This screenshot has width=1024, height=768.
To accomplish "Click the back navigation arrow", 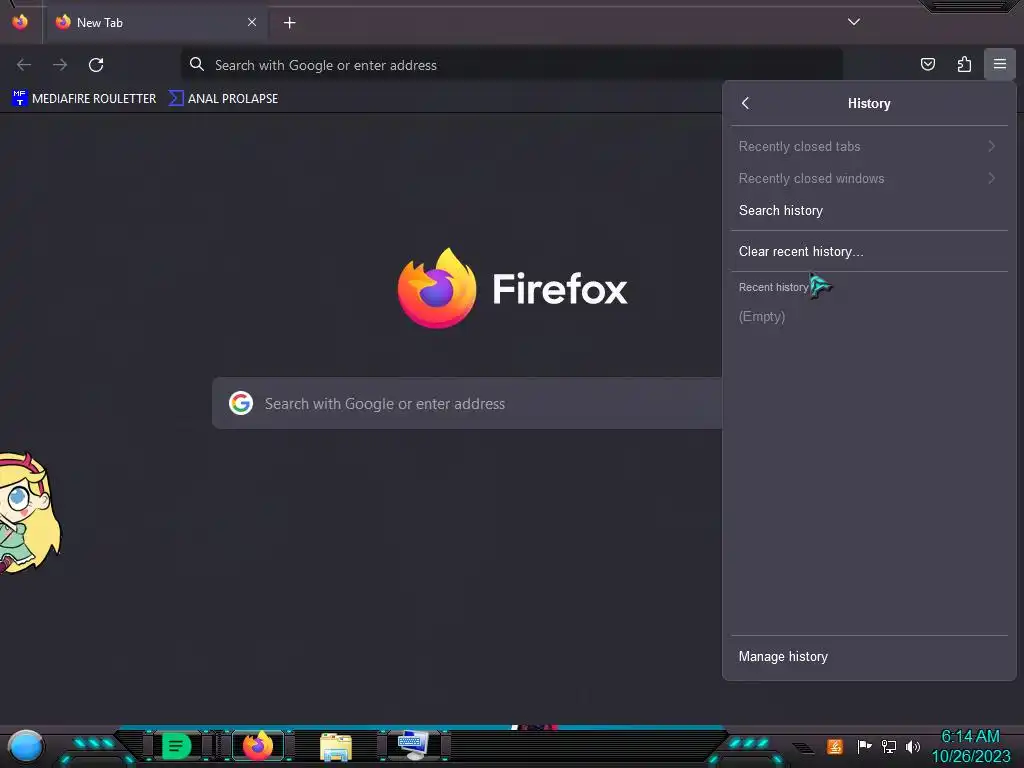I will coord(24,65).
